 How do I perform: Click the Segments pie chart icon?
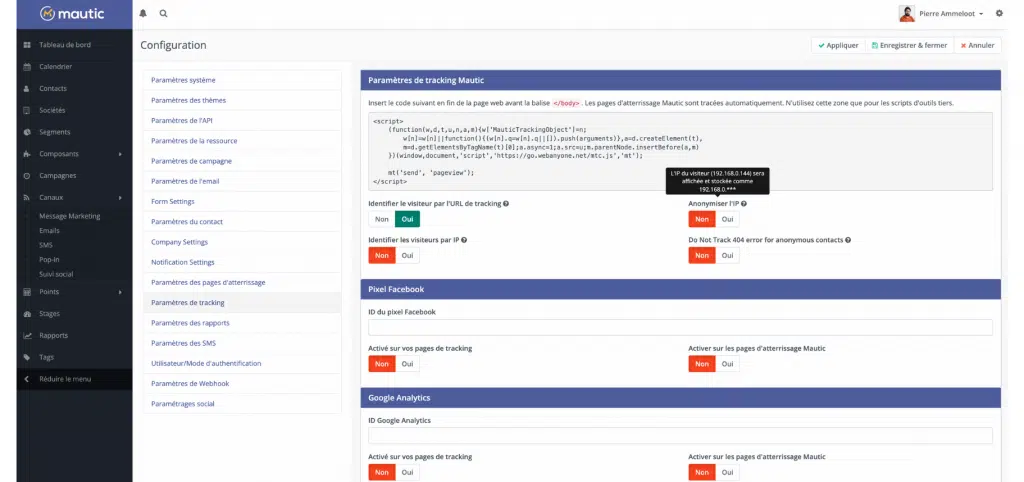pos(27,132)
